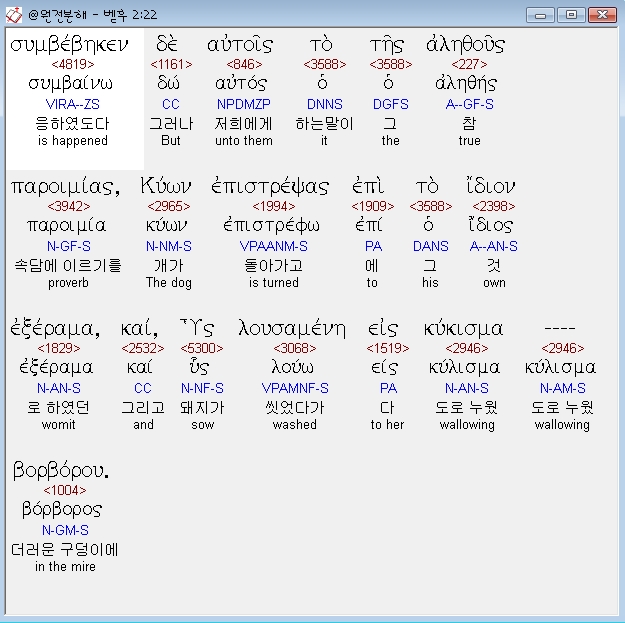Image resolution: width=625 pixels, height=623 pixels.
Task: Select the Greek word ἴδιον
Action: (x=490, y=186)
